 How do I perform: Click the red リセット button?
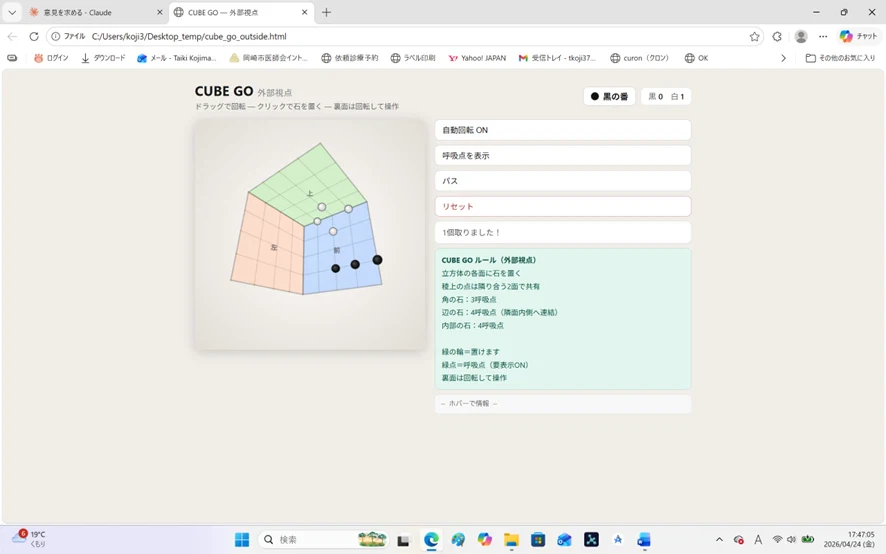pyautogui.click(x=563, y=206)
